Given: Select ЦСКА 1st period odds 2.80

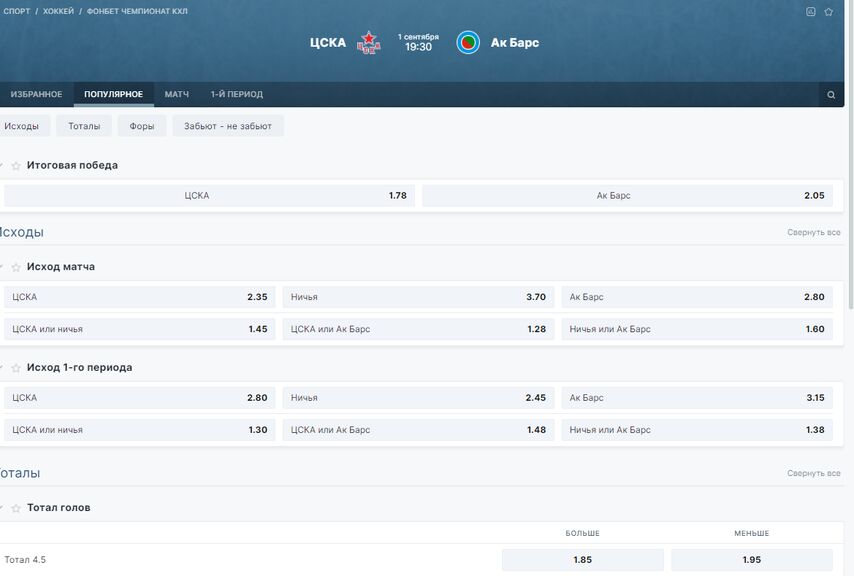Looking at the screenshot, I should (139, 397).
